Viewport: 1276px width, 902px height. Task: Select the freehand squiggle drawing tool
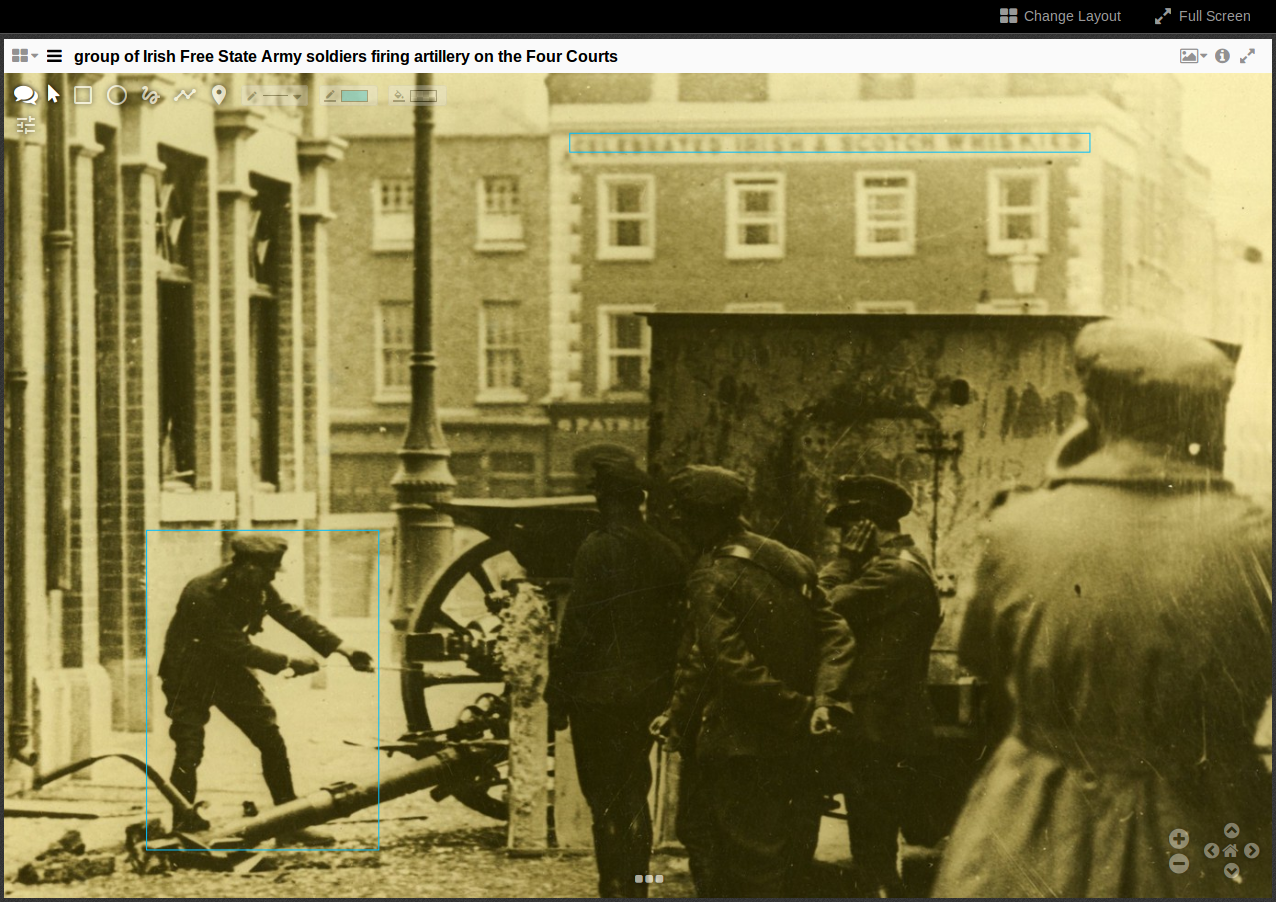[151, 95]
